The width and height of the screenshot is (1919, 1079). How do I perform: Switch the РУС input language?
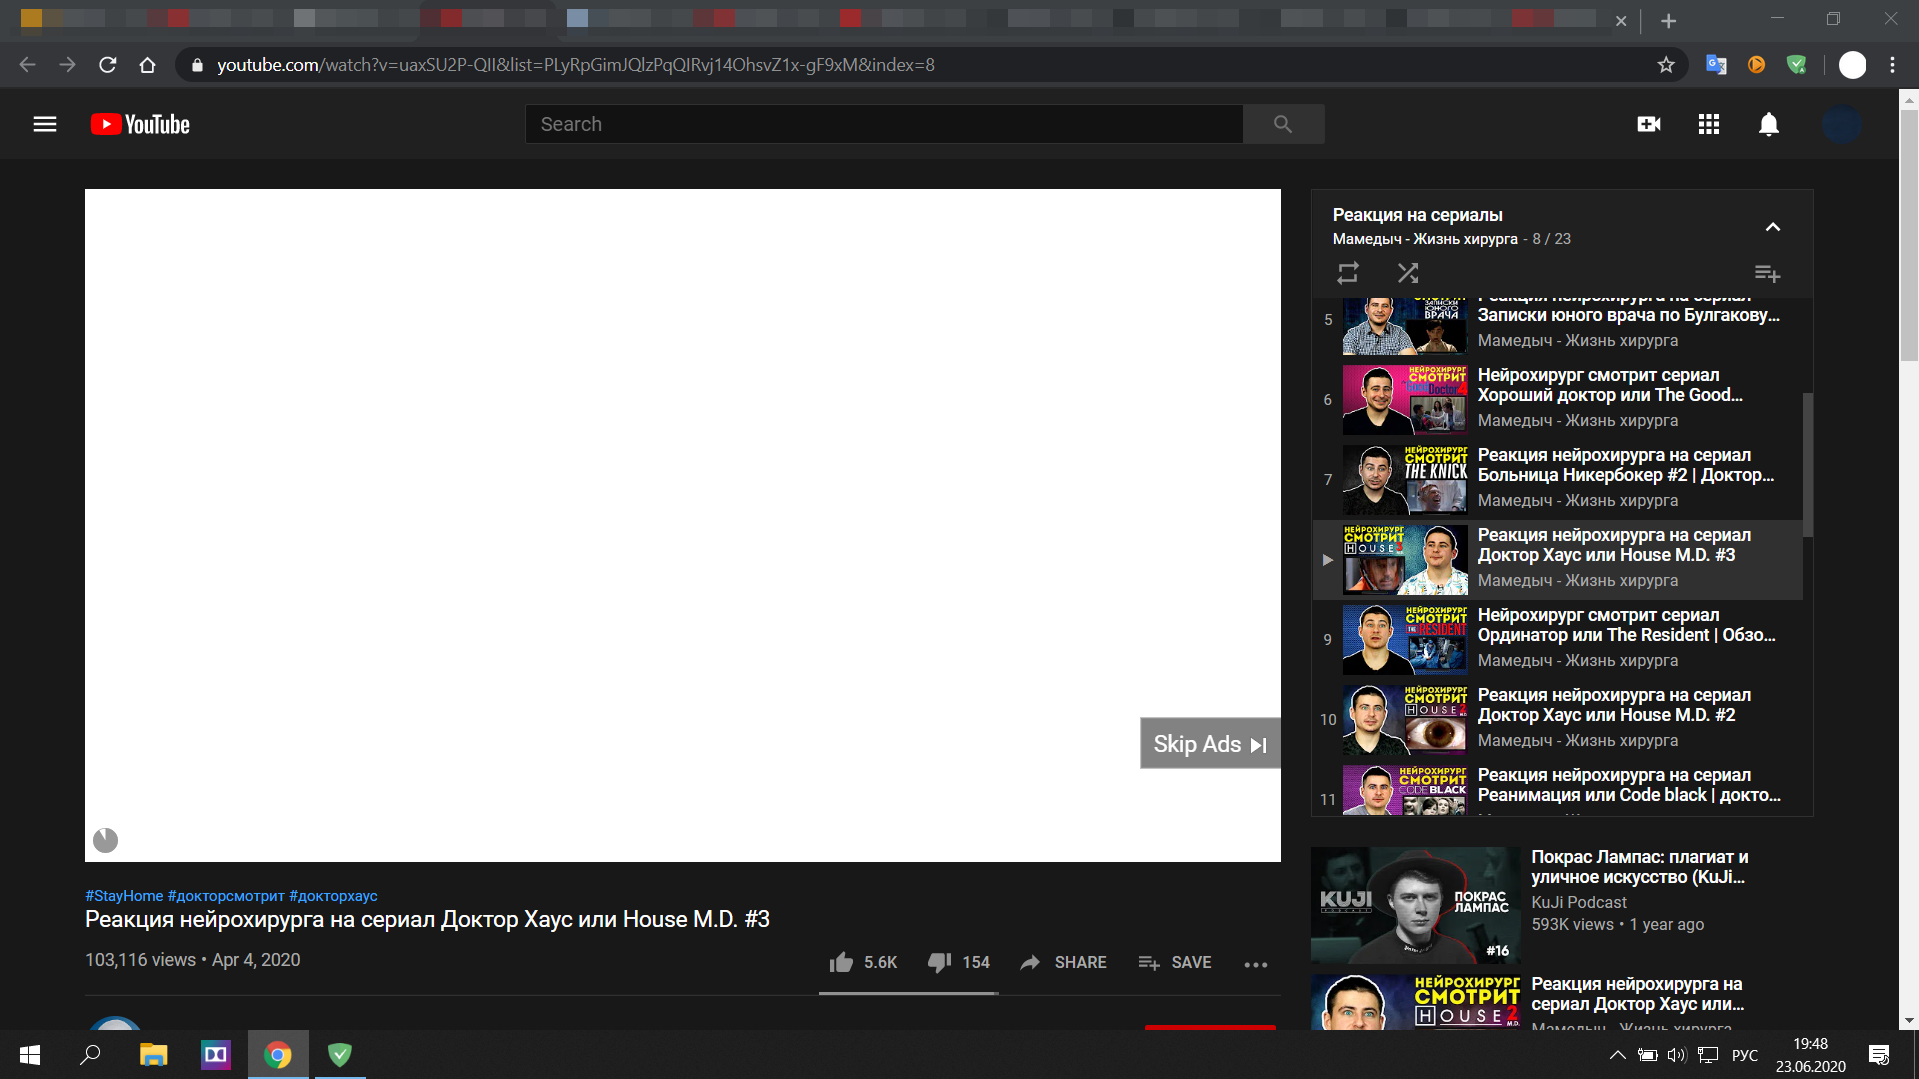[x=1745, y=1055]
